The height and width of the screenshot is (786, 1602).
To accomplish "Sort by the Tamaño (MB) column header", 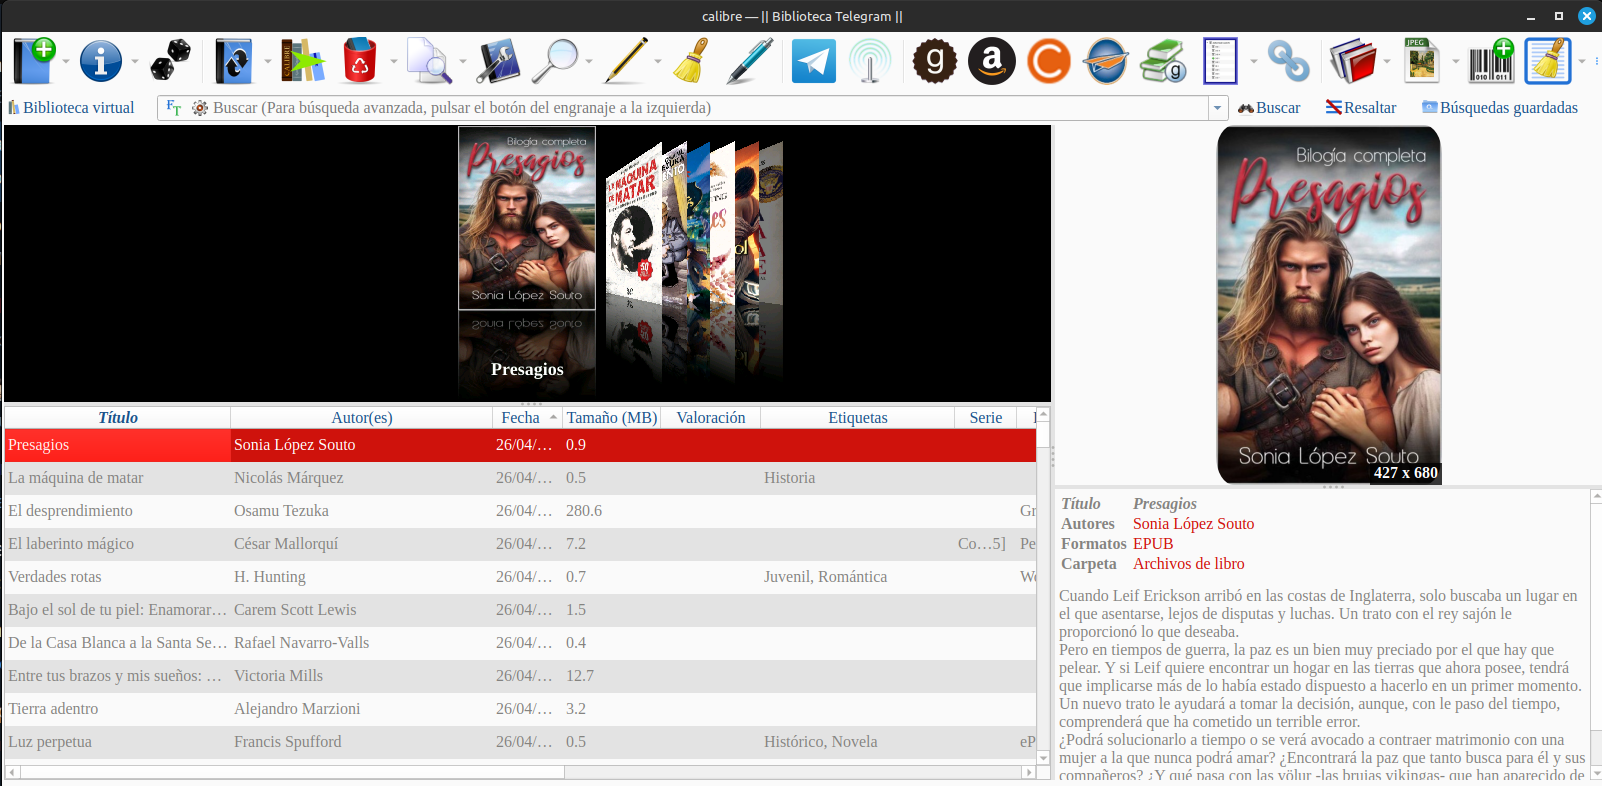I will [611, 417].
